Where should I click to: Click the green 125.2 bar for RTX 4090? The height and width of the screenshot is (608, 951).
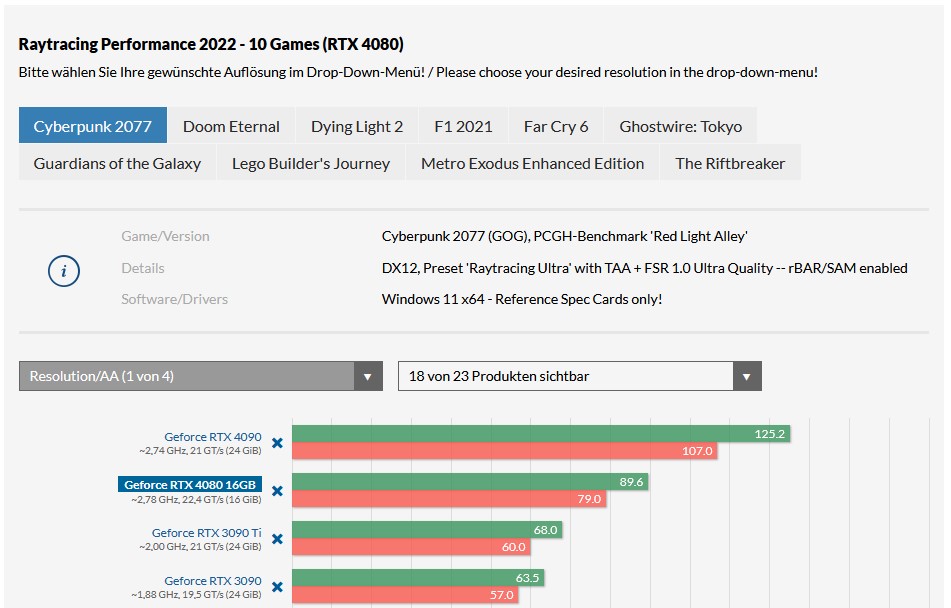coord(541,434)
